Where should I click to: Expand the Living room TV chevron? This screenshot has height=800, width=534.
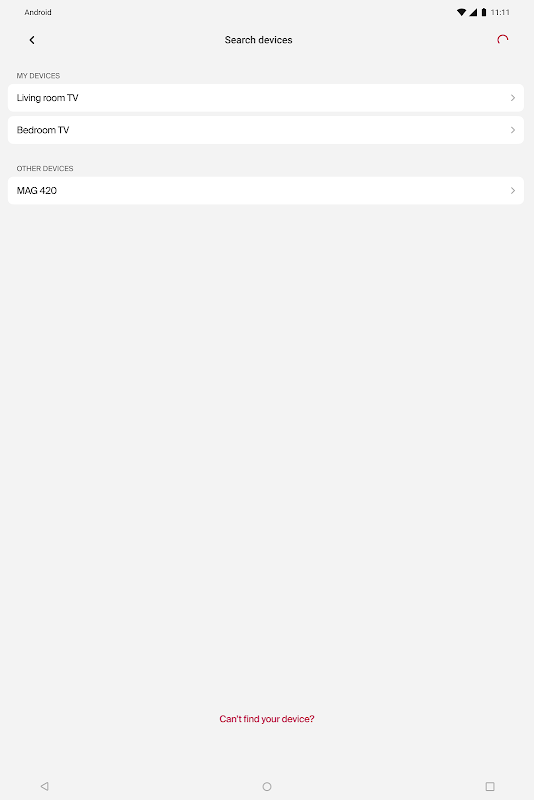tap(513, 98)
